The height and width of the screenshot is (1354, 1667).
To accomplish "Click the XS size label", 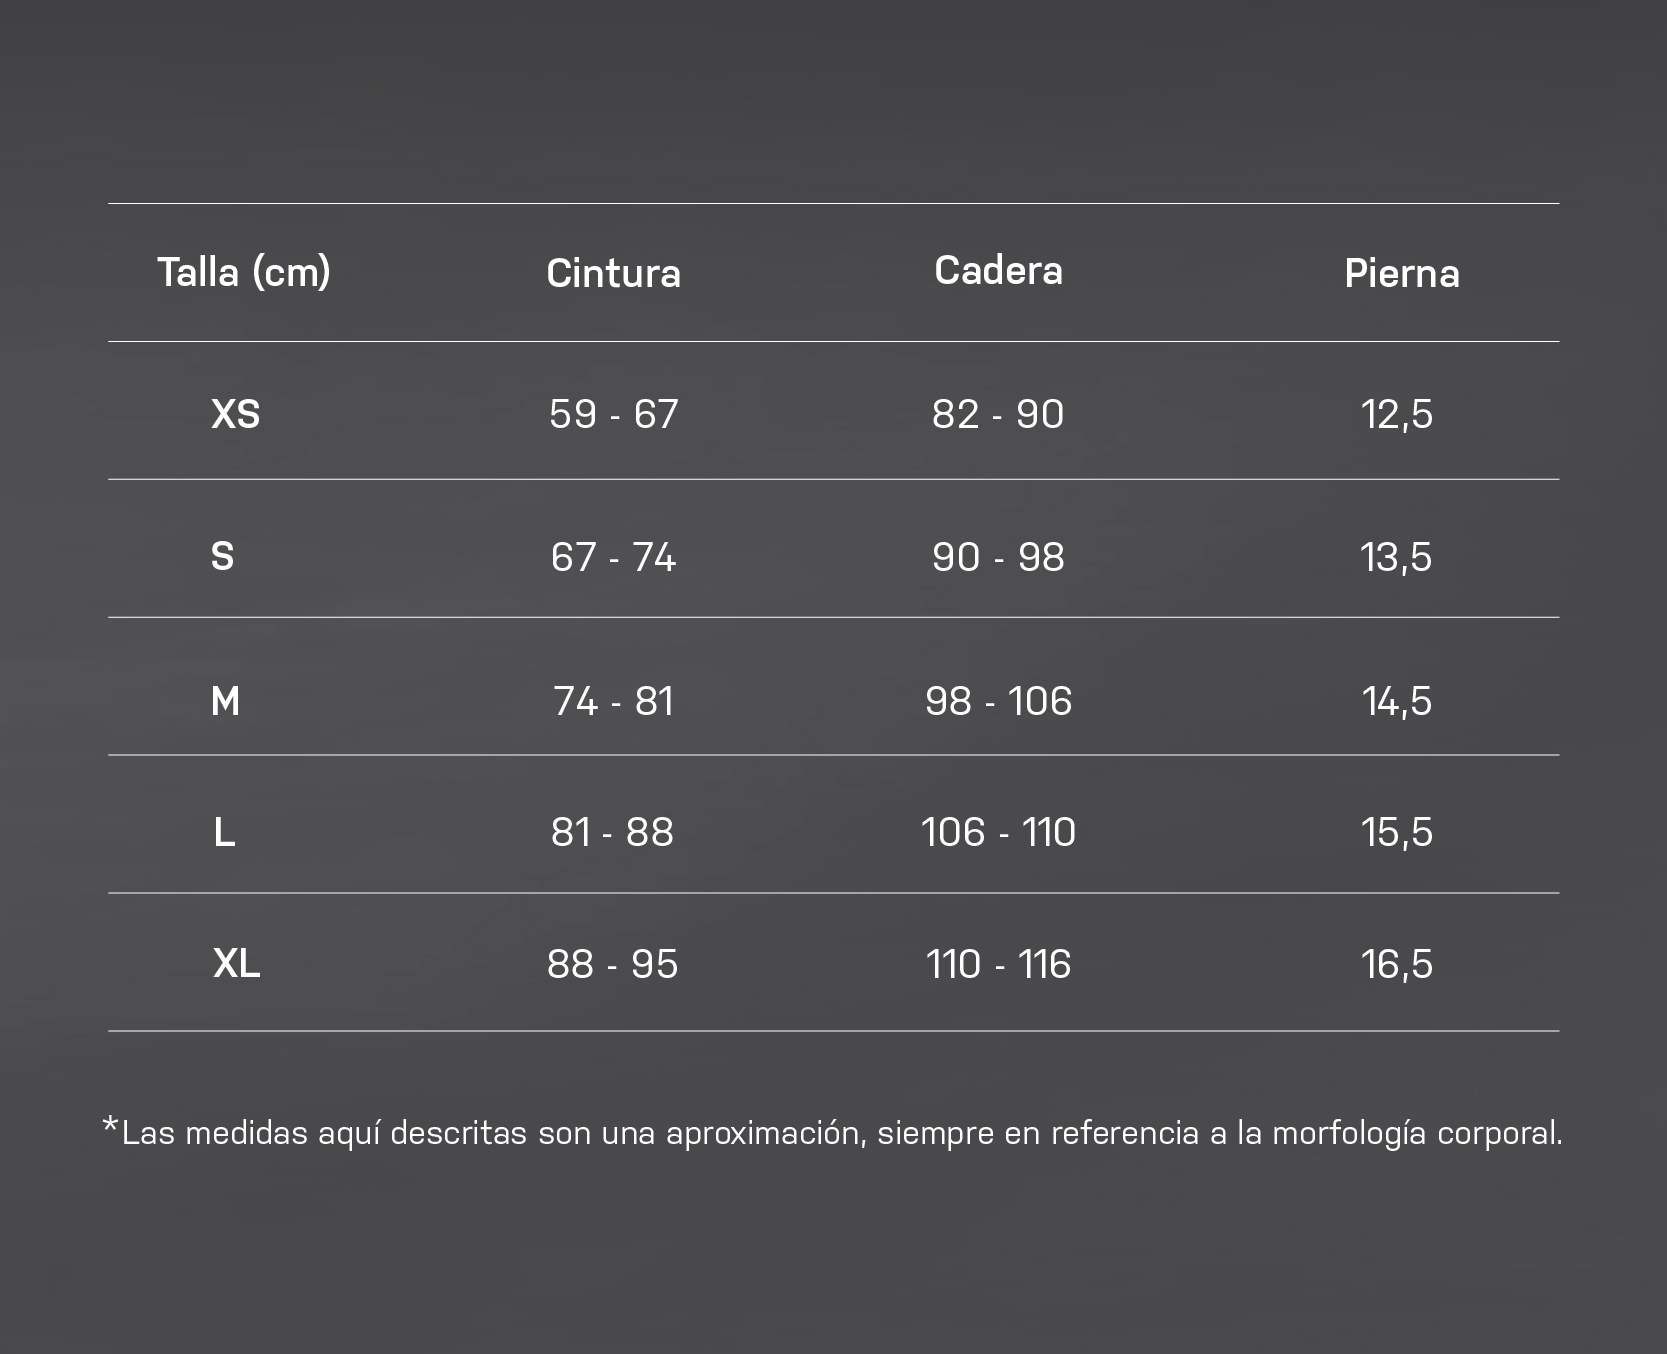I will coord(236,414).
